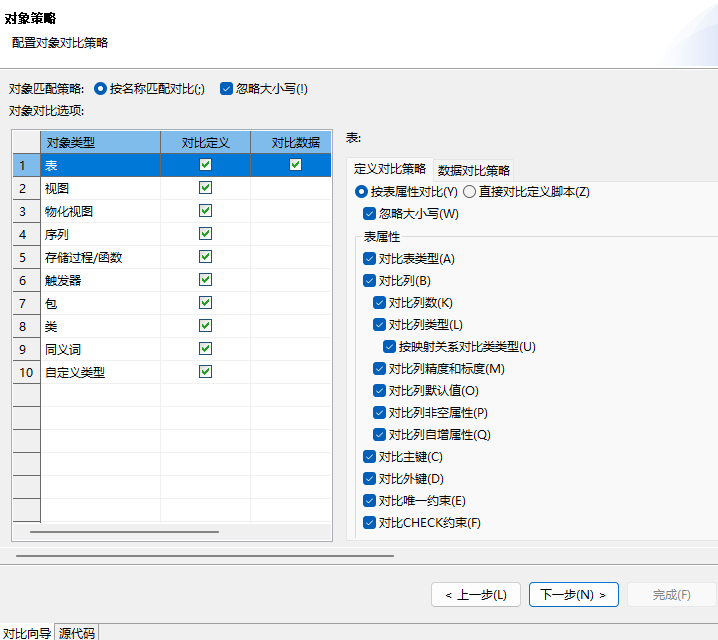Toggle 对比列类型(L) checkbox
Viewport: 718px width, 640px height.
pos(379,325)
